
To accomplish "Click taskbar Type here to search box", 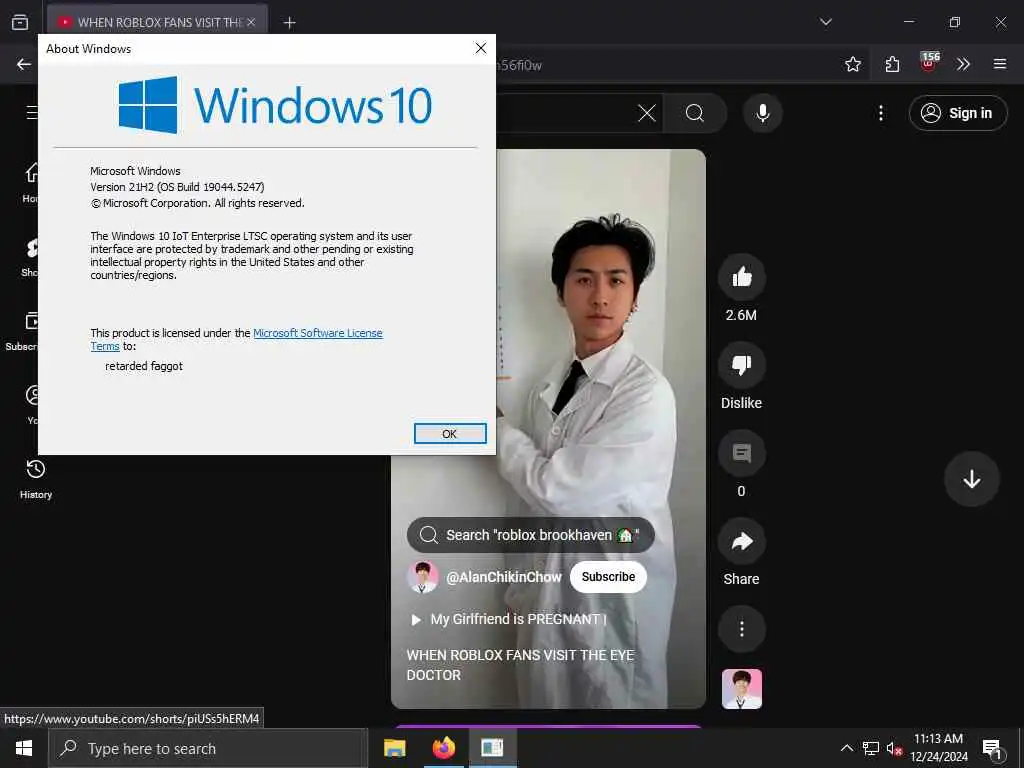I will (208, 748).
